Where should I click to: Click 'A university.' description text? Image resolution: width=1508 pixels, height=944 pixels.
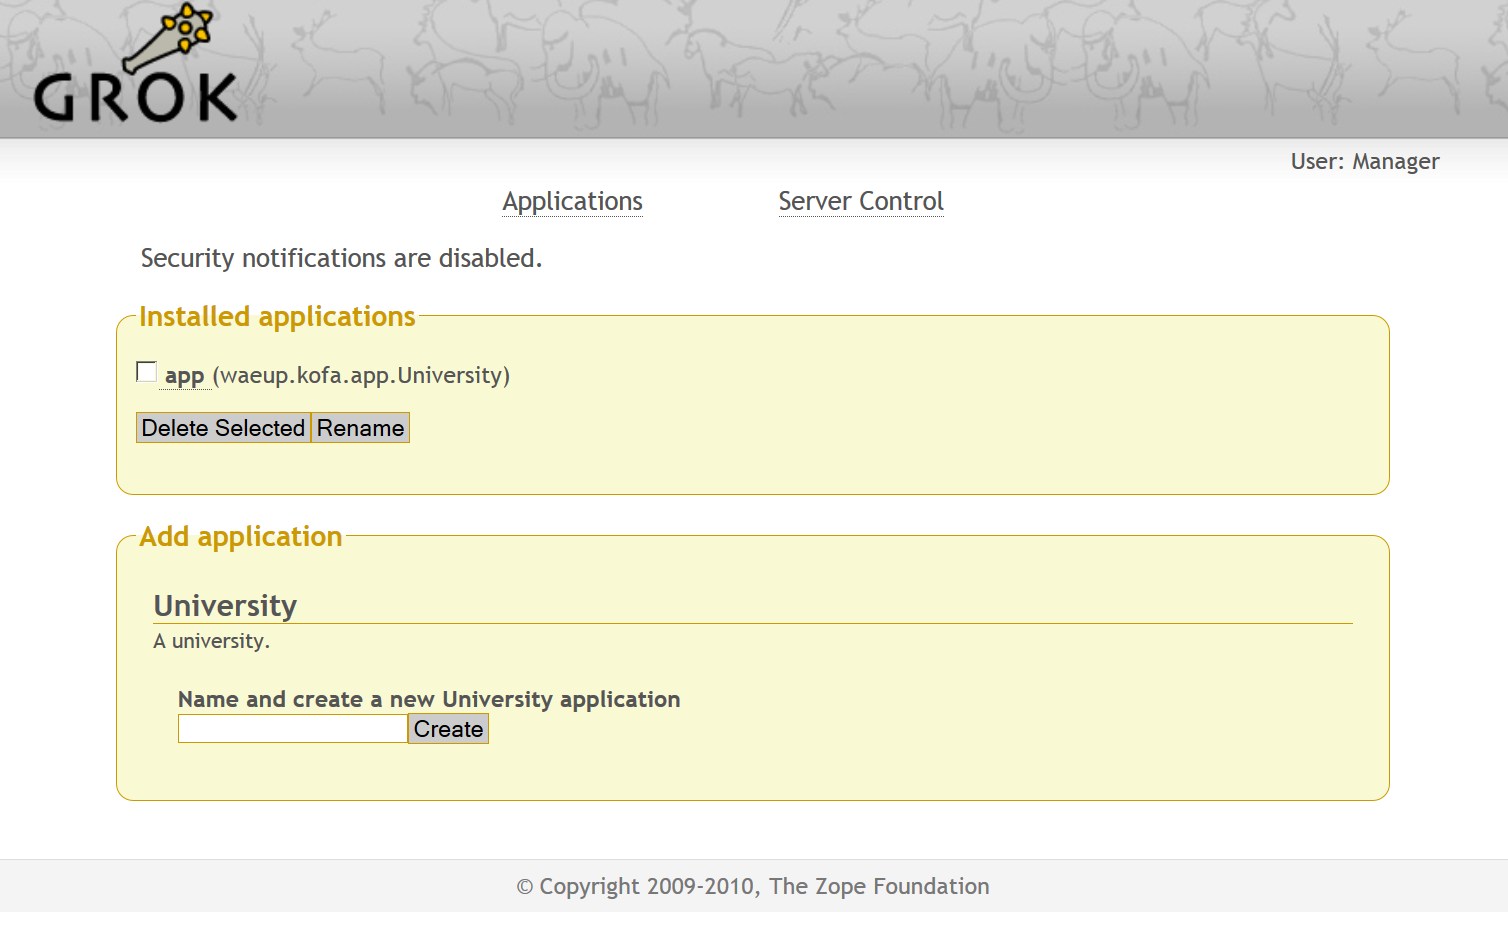(x=211, y=641)
